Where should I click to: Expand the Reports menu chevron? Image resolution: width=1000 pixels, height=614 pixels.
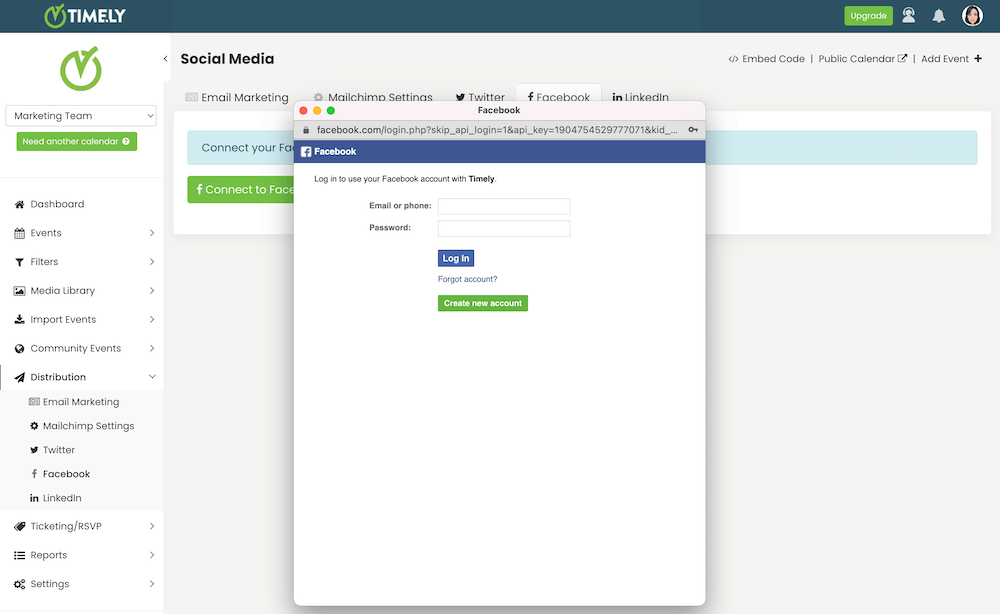152,555
